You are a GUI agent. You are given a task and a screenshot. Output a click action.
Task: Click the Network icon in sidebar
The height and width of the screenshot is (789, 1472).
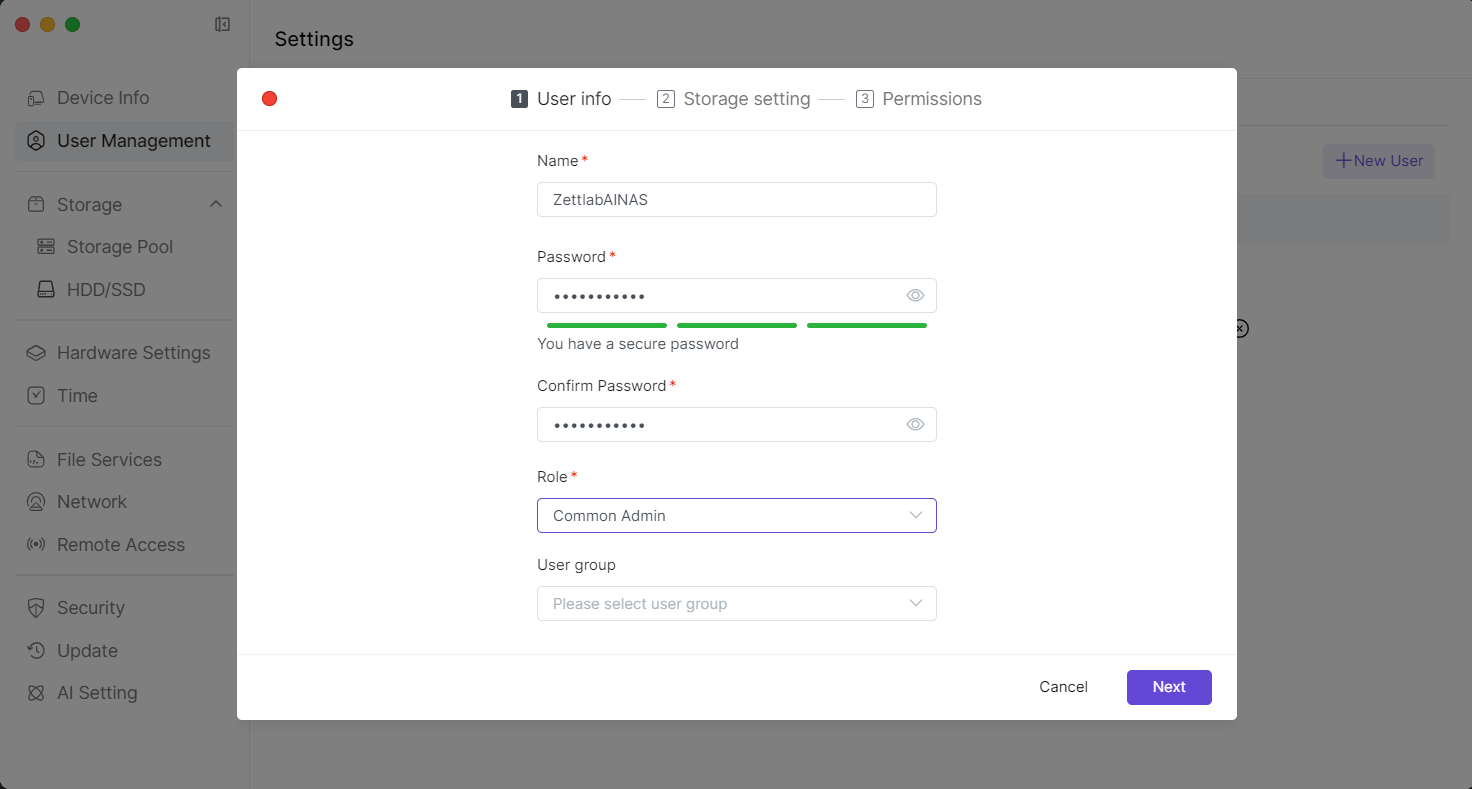(36, 502)
